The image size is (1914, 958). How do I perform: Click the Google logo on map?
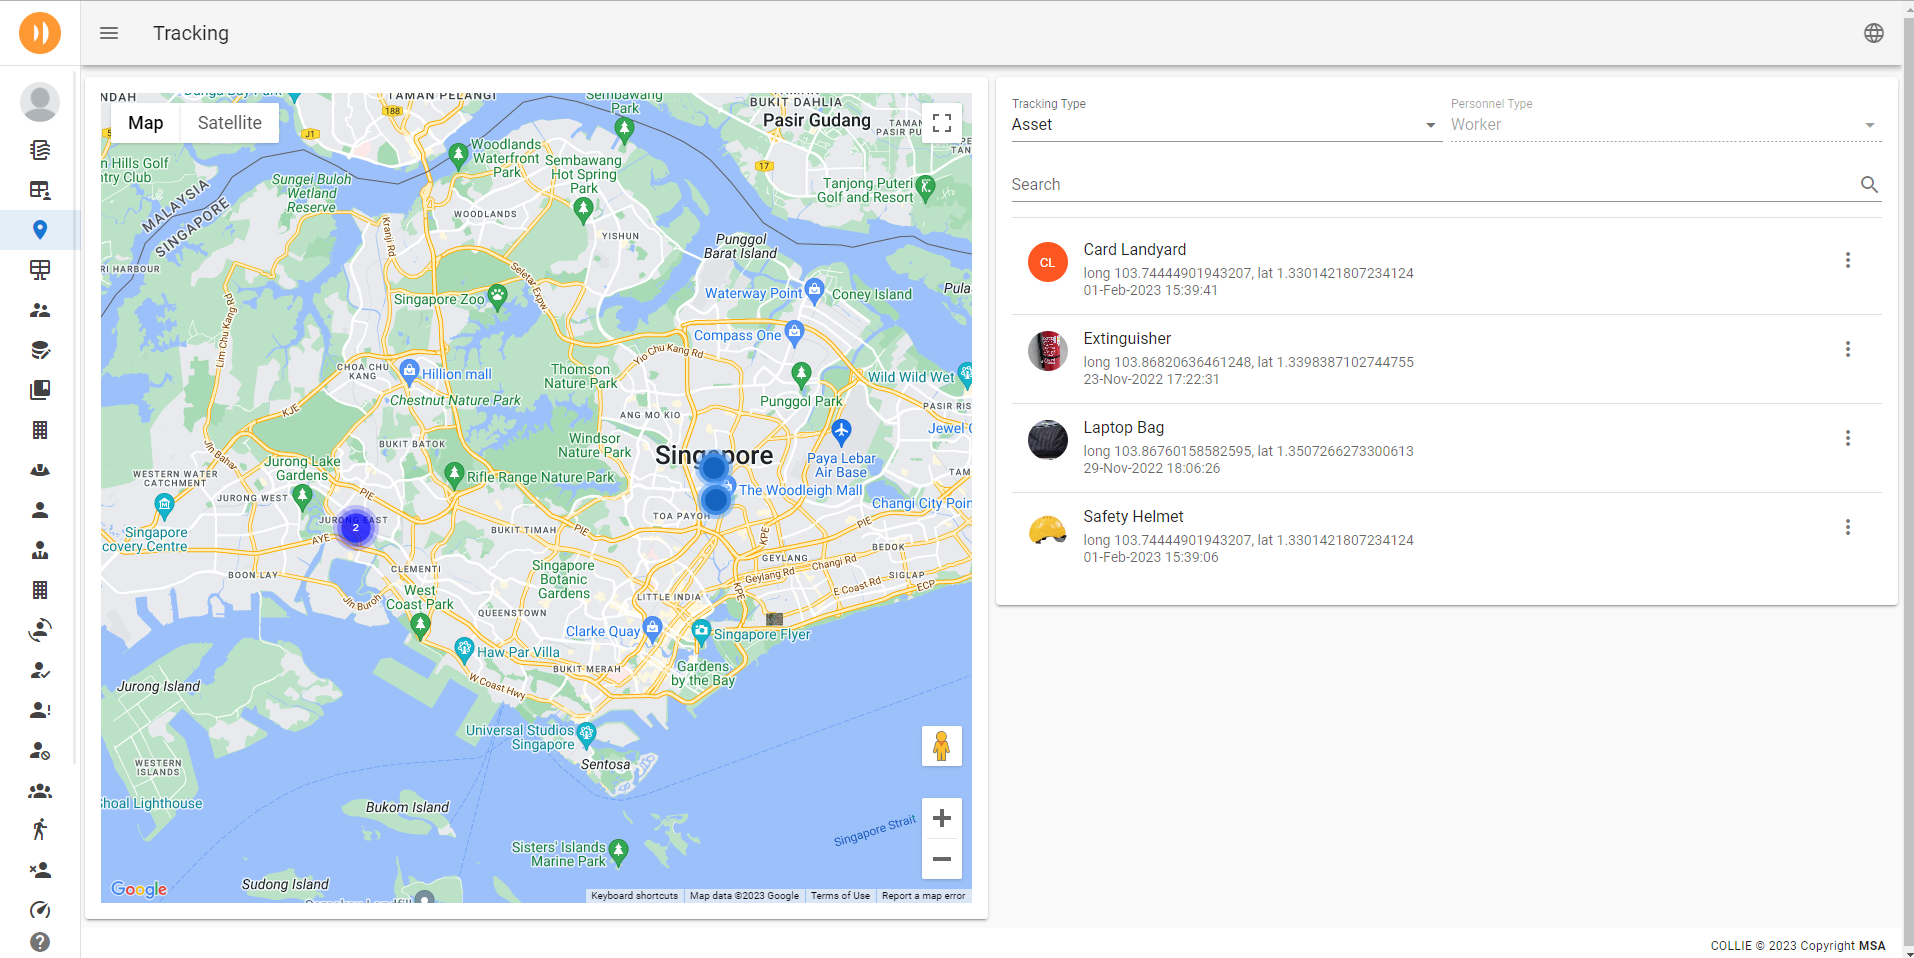tap(139, 889)
